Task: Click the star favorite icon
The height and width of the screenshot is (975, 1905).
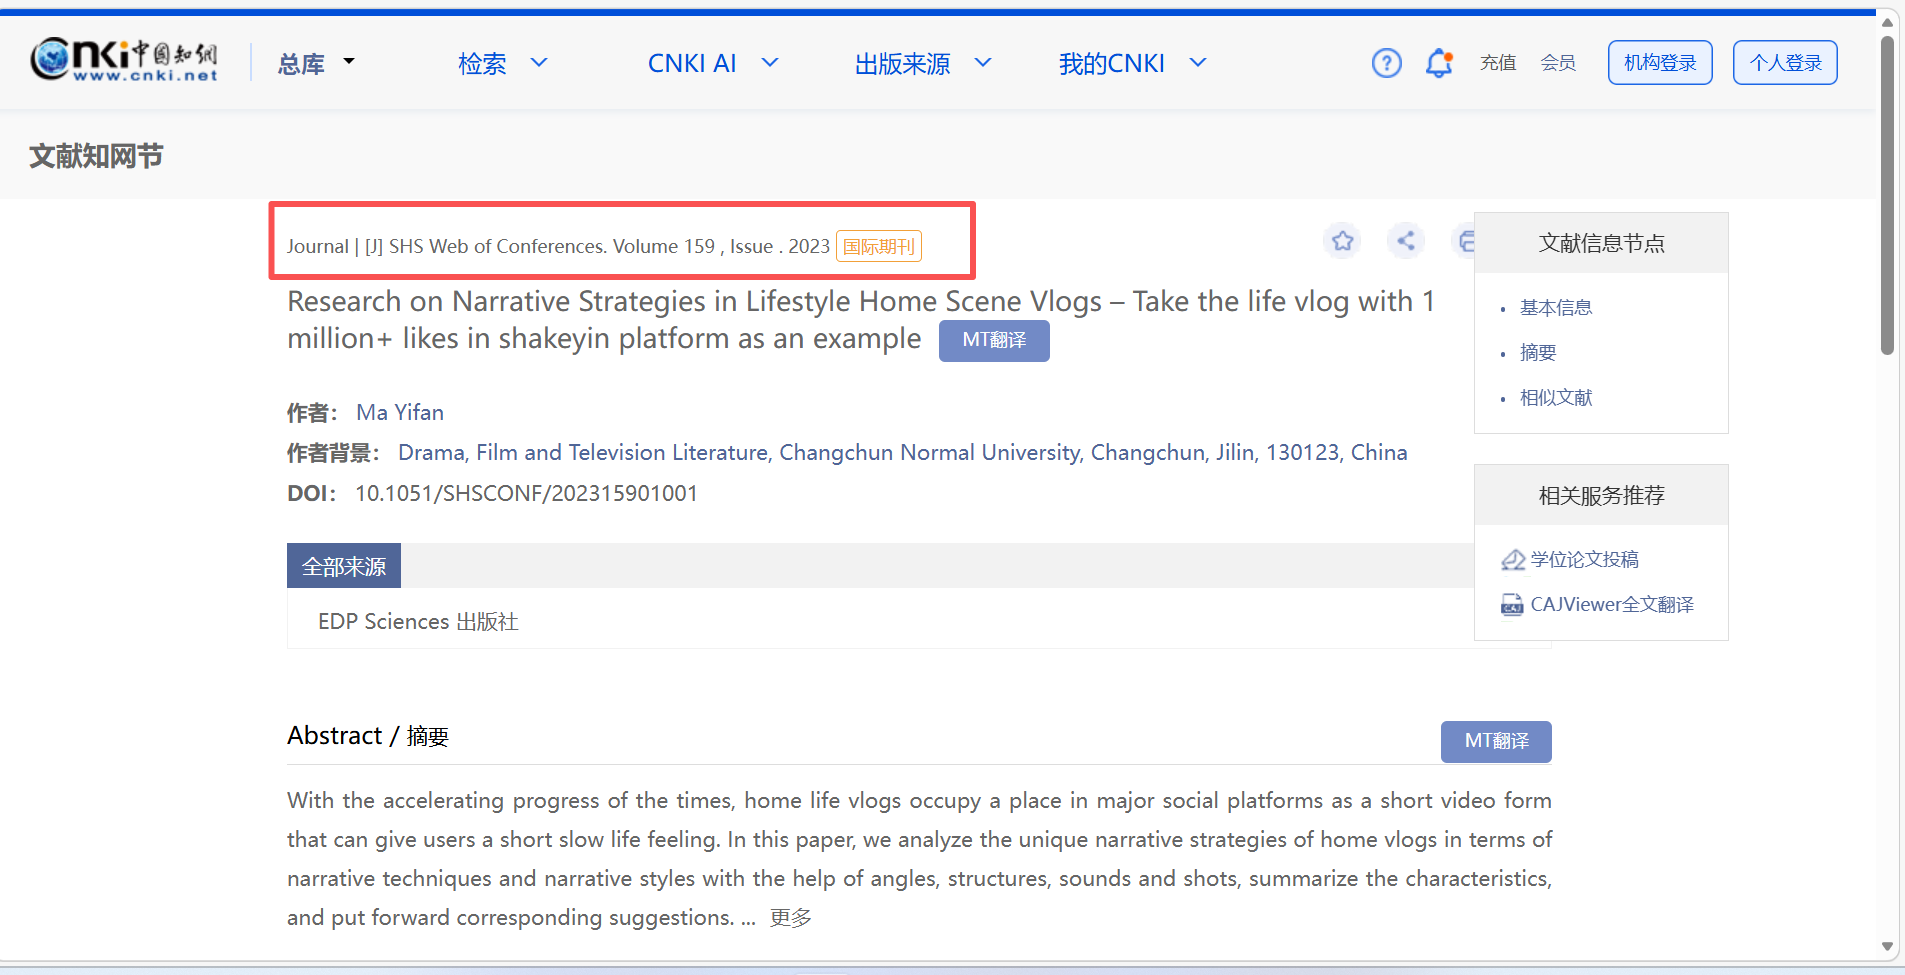Action: pyautogui.click(x=1342, y=241)
